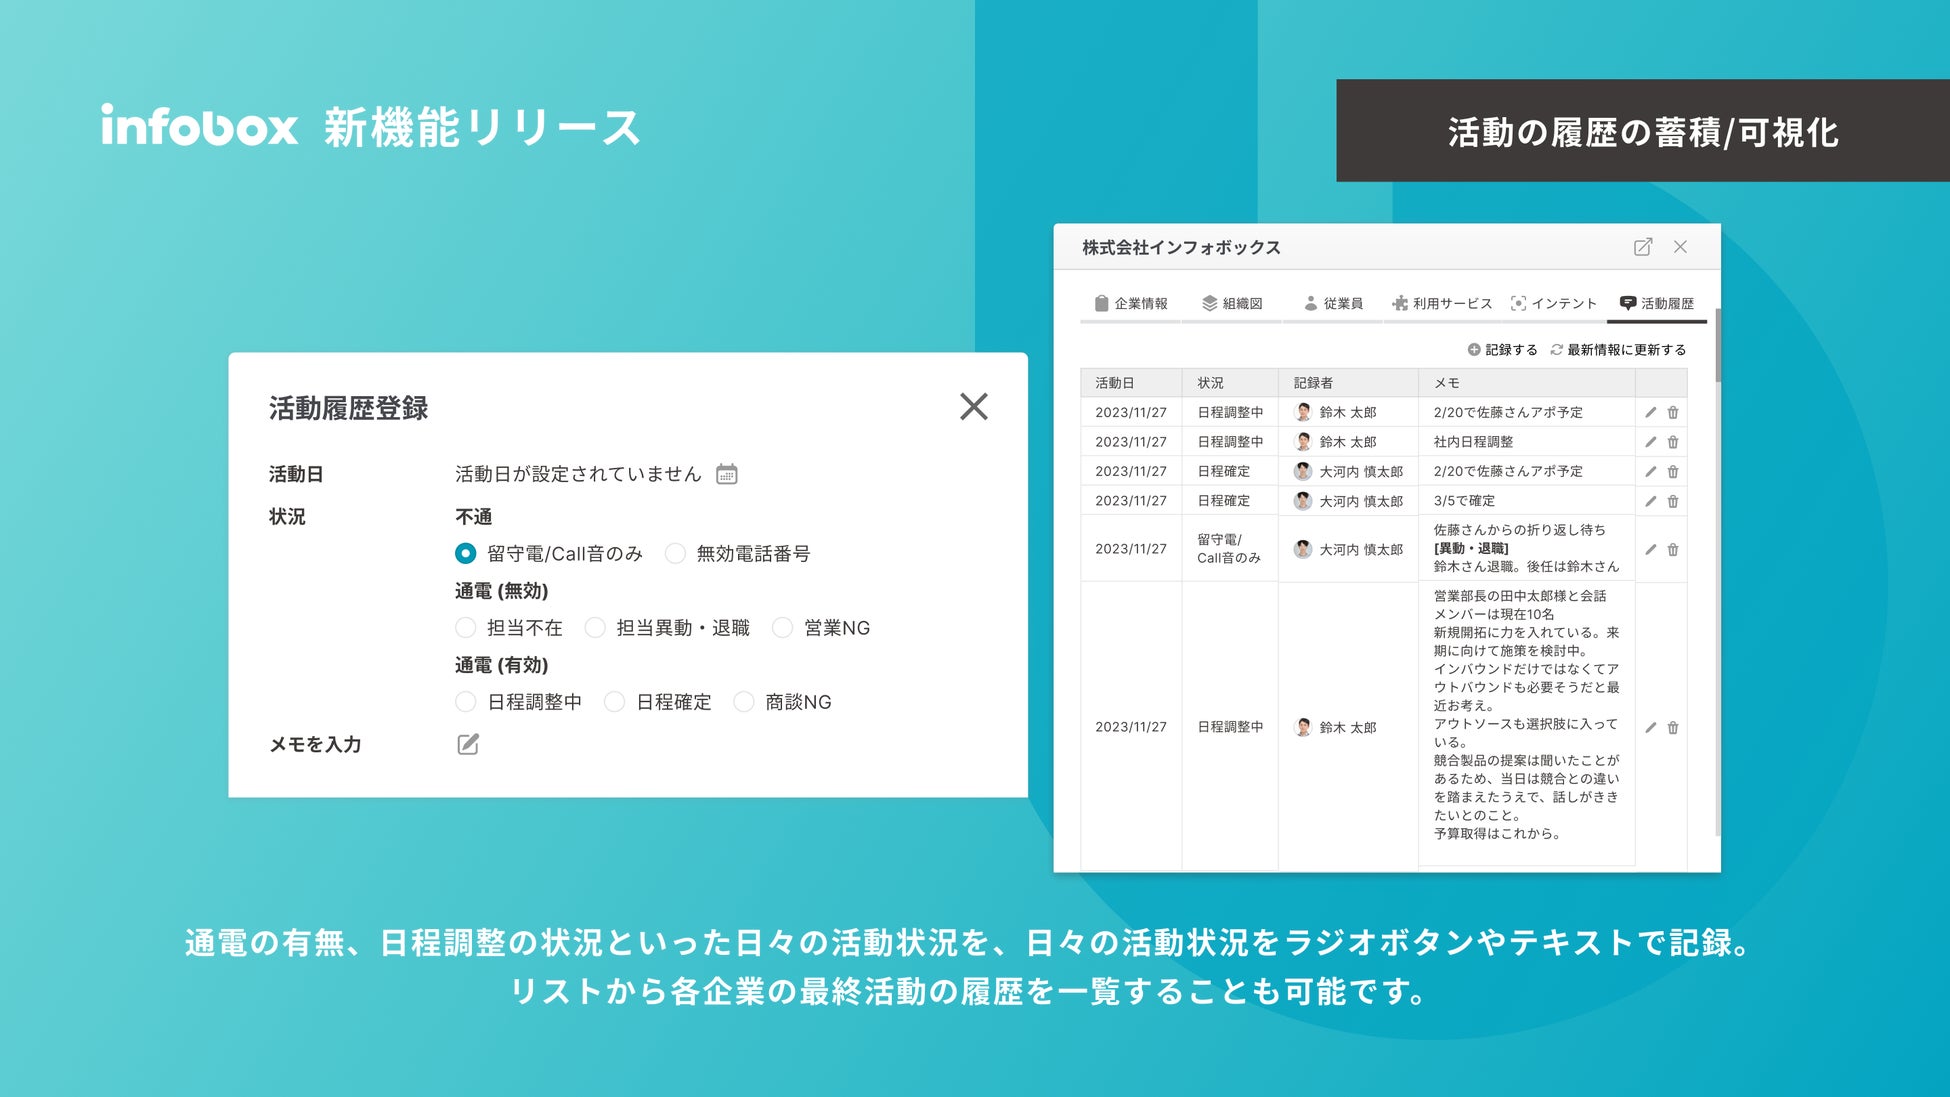Edit the 3/5で確定 activity row

click(x=1651, y=501)
